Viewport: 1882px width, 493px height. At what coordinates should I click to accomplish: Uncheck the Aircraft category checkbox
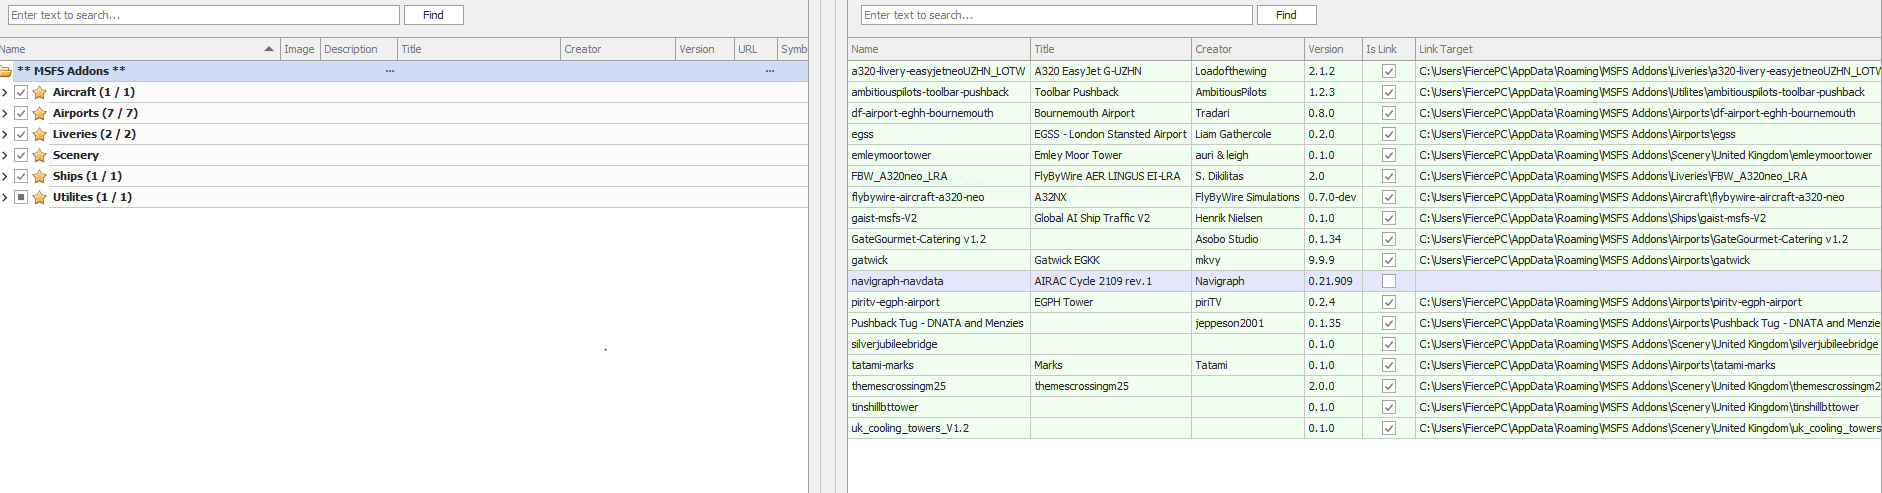click(21, 92)
